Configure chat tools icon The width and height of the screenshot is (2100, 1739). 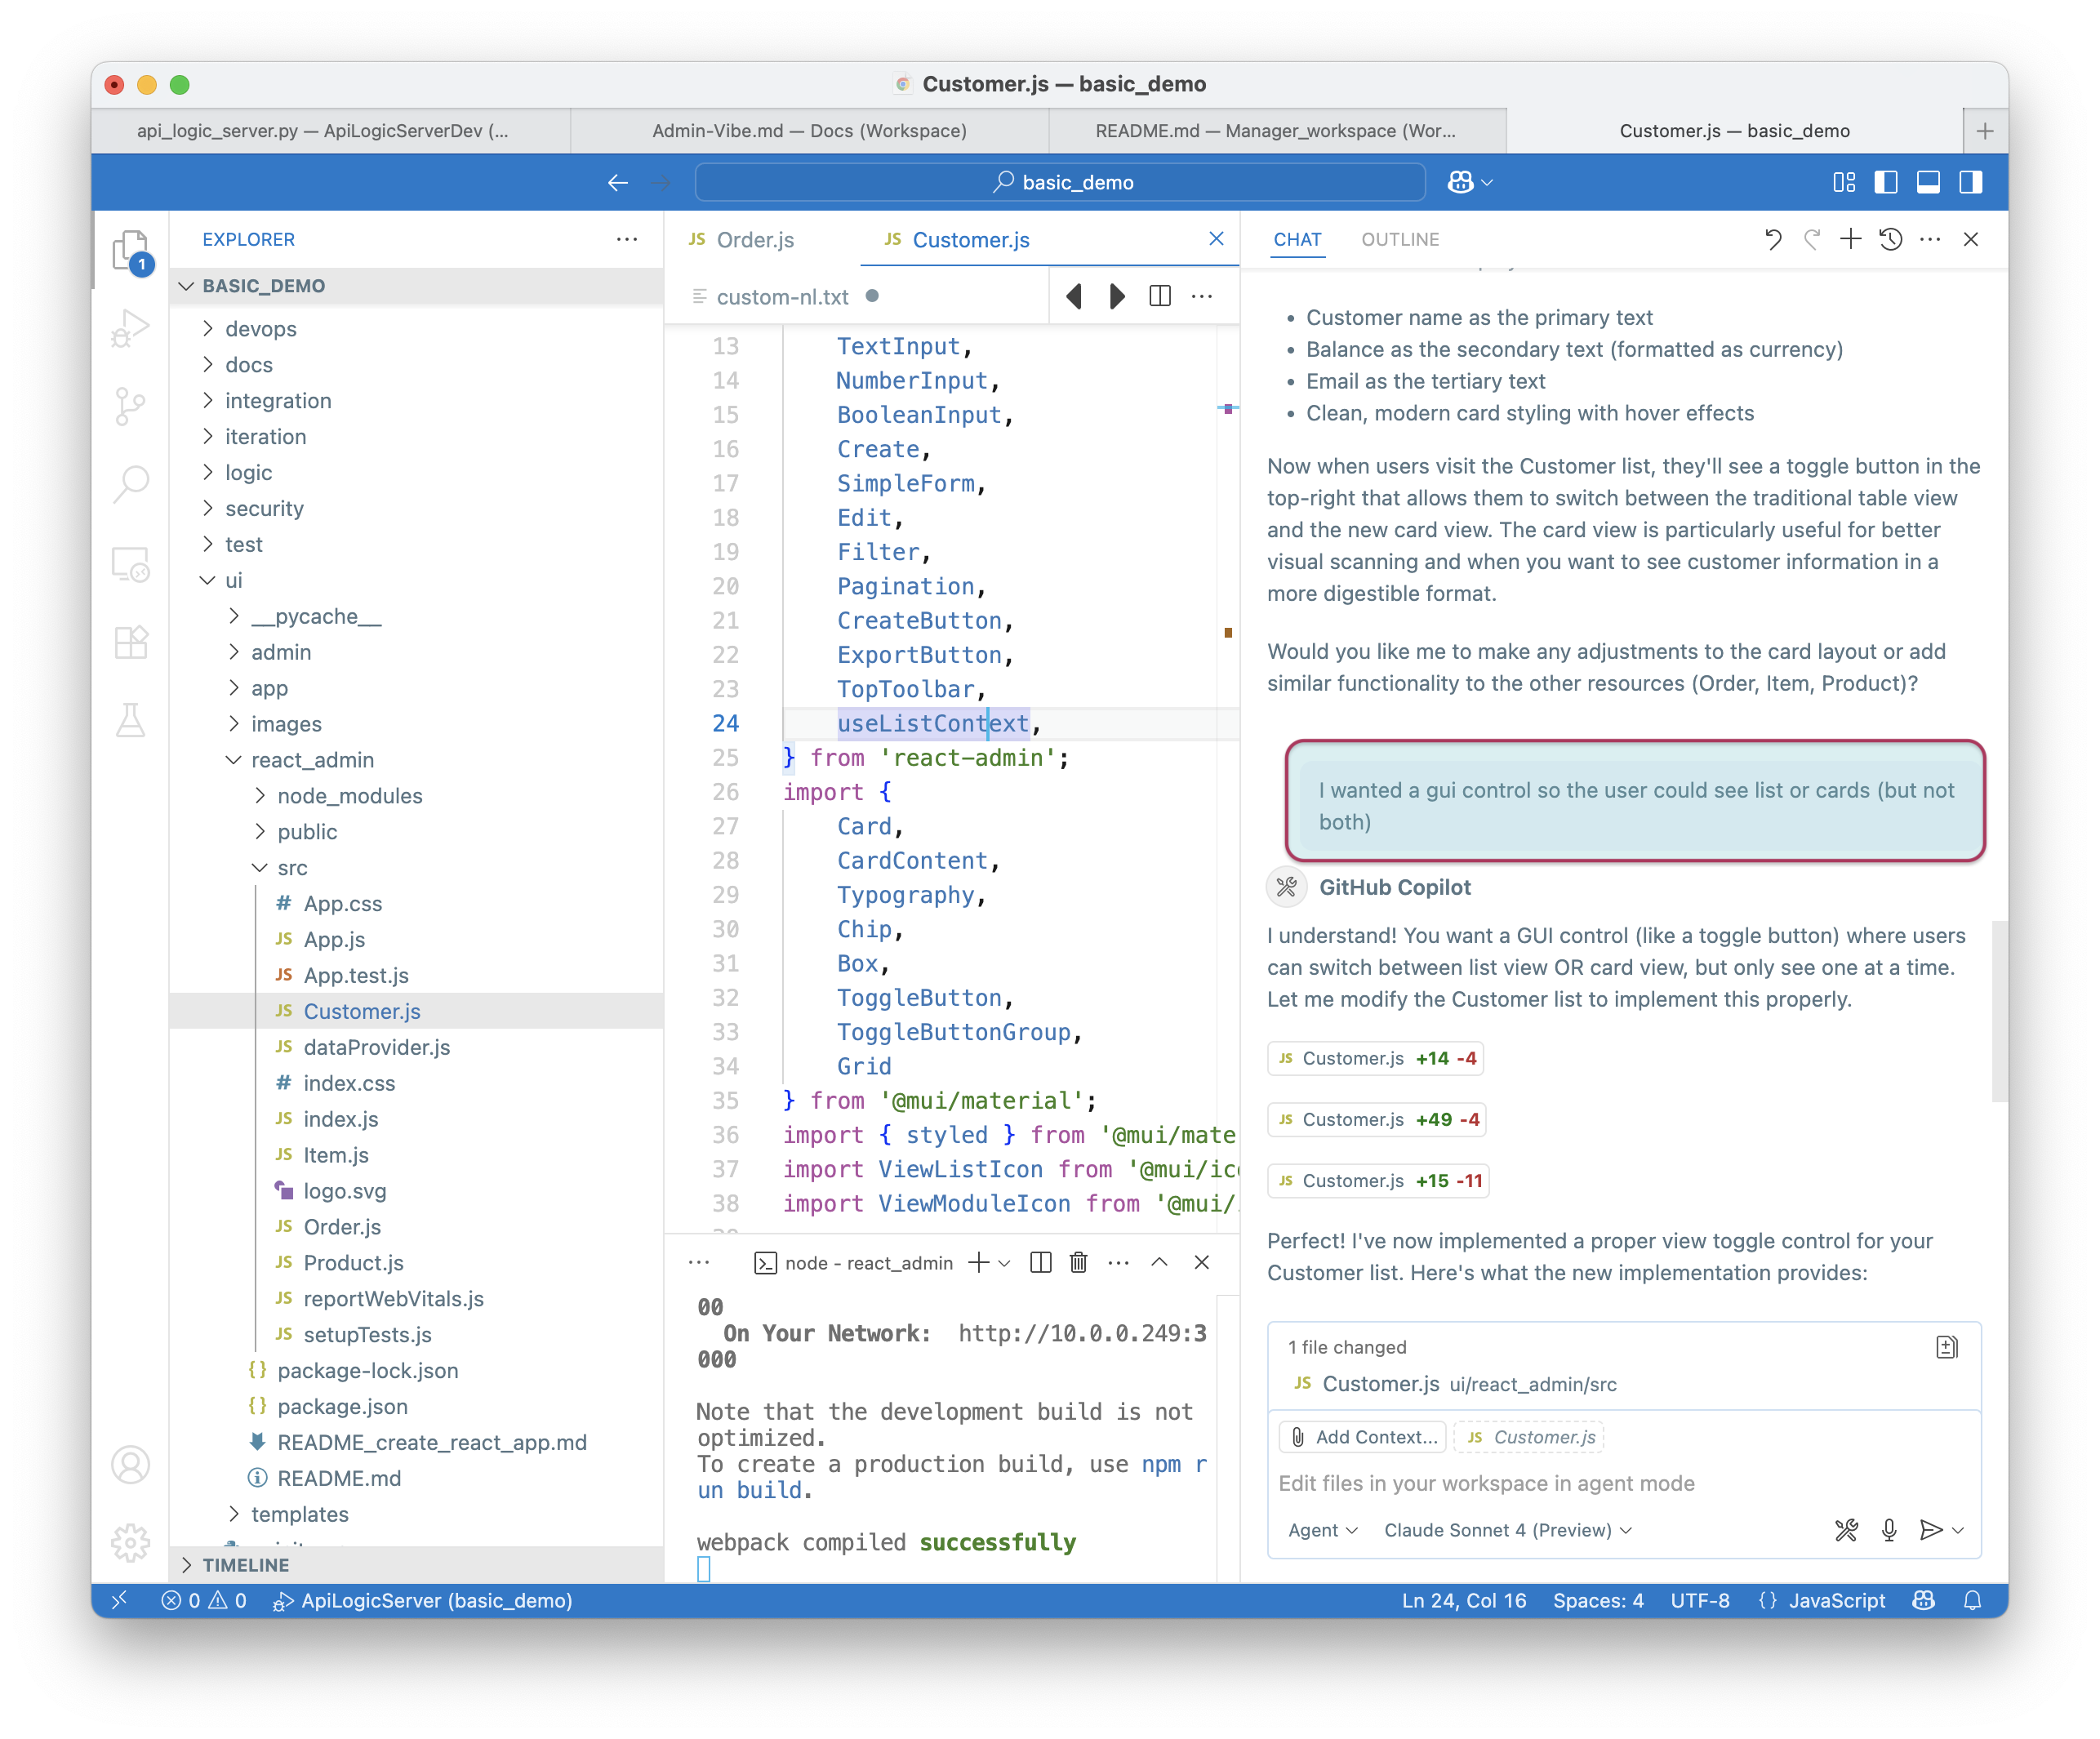pyautogui.click(x=1846, y=1530)
